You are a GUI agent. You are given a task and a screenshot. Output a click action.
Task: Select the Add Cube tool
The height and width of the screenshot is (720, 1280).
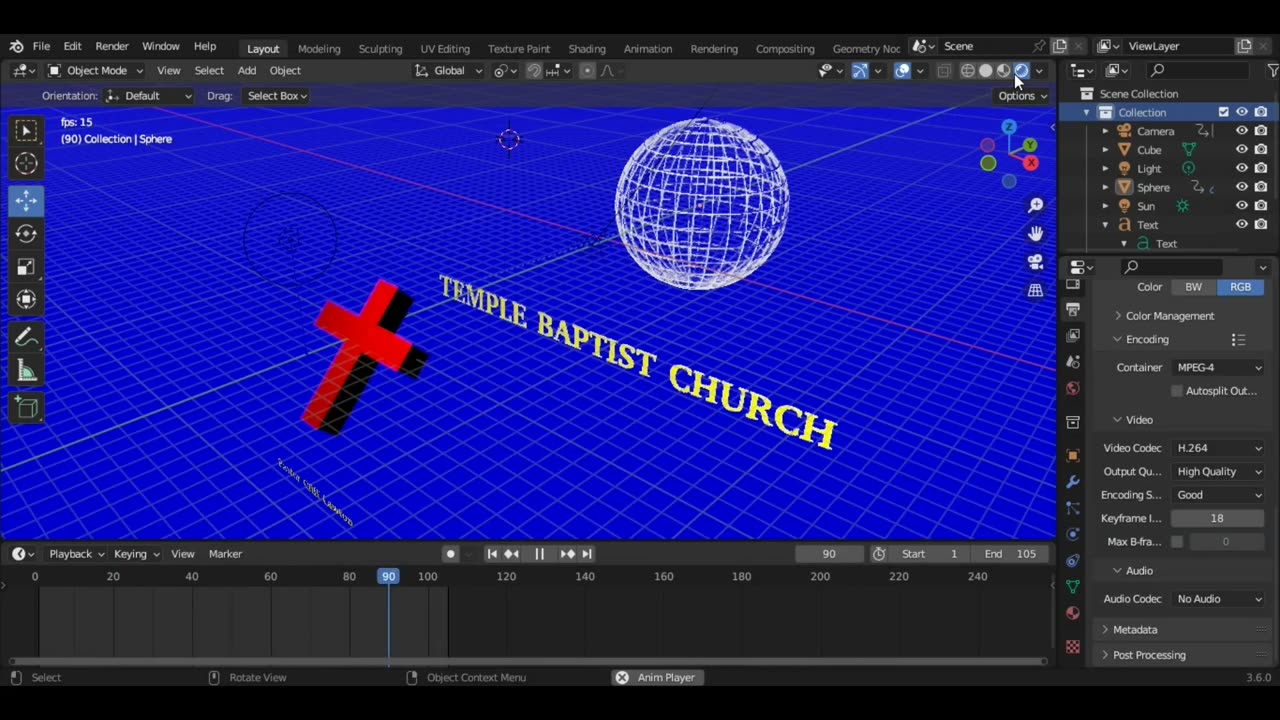26,408
